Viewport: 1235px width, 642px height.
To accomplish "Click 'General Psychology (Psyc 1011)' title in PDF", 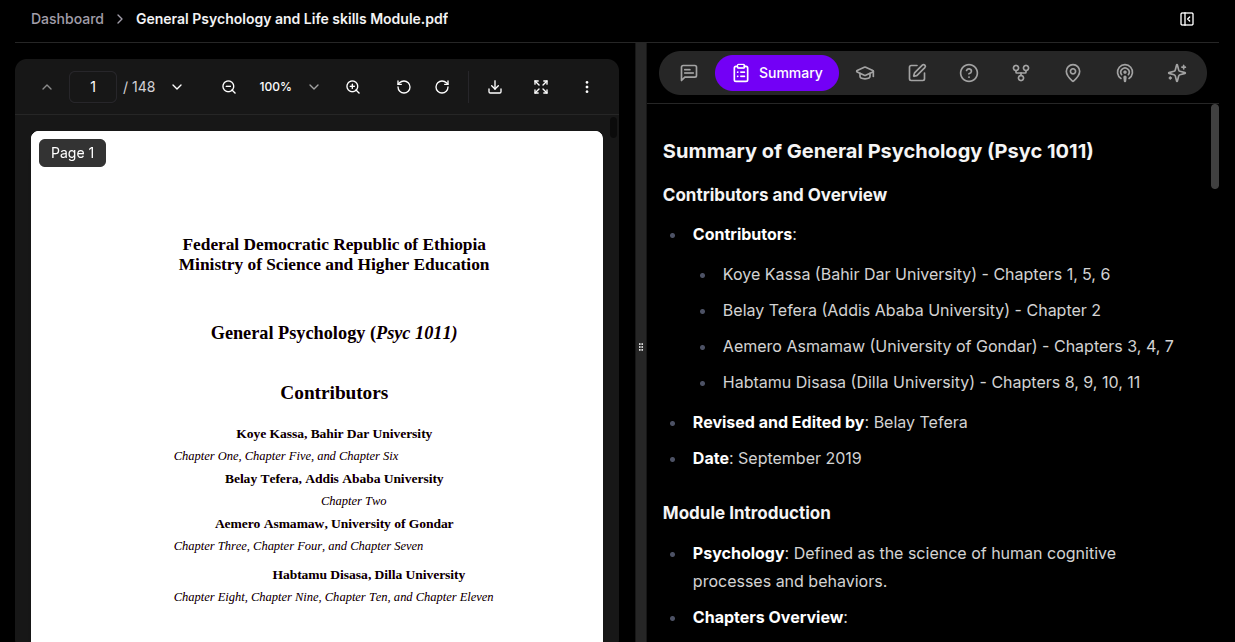I will [334, 333].
